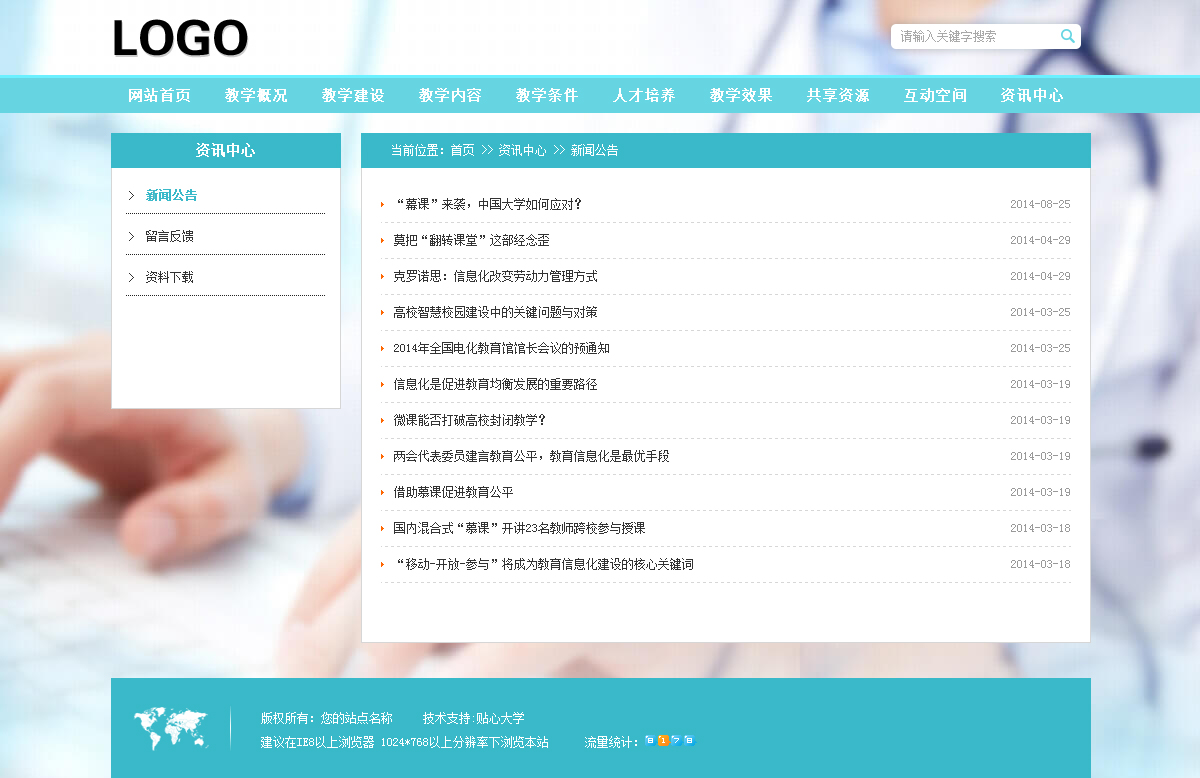Open the article 高校智慧校园建设中的关键问题与对策
This screenshot has height=778, width=1200.
[495, 313]
